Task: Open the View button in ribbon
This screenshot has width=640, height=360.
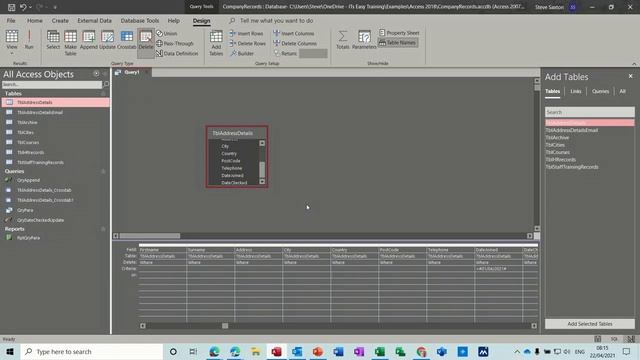Action: click(x=12, y=41)
